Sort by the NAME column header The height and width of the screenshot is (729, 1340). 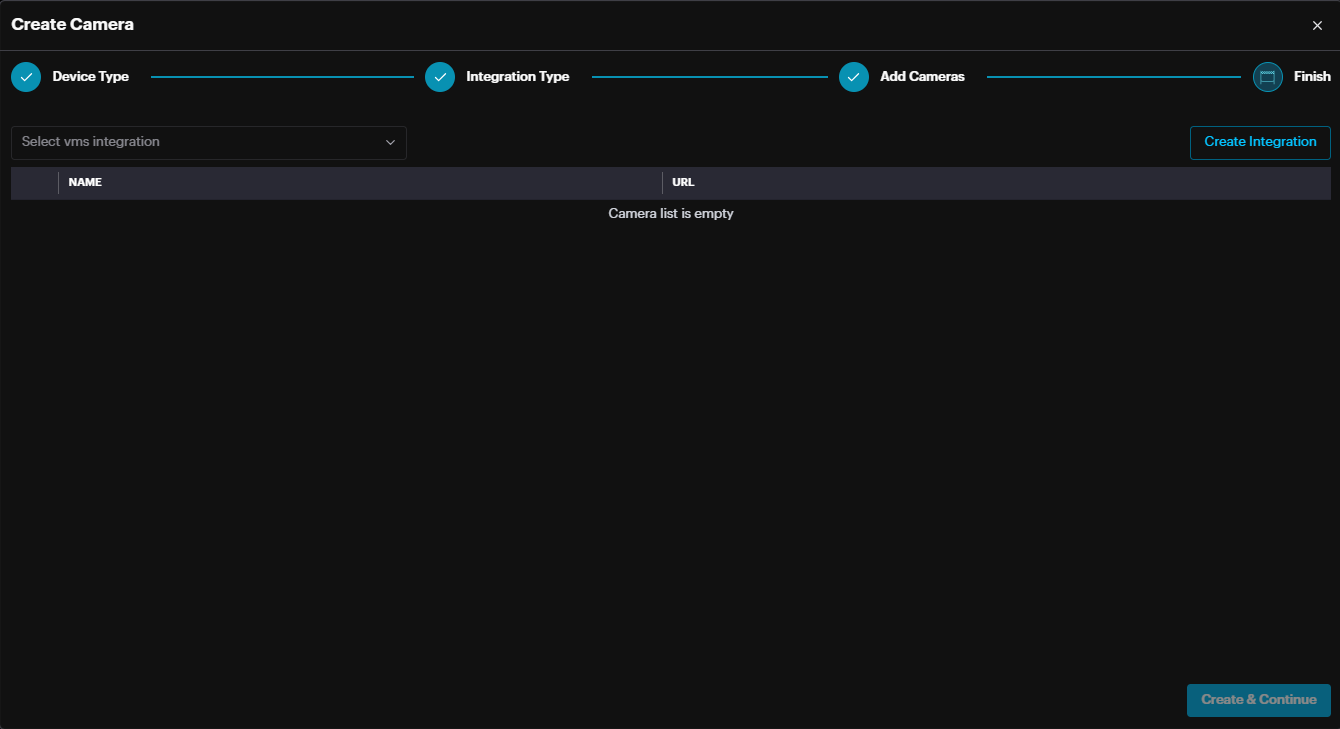point(85,183)
